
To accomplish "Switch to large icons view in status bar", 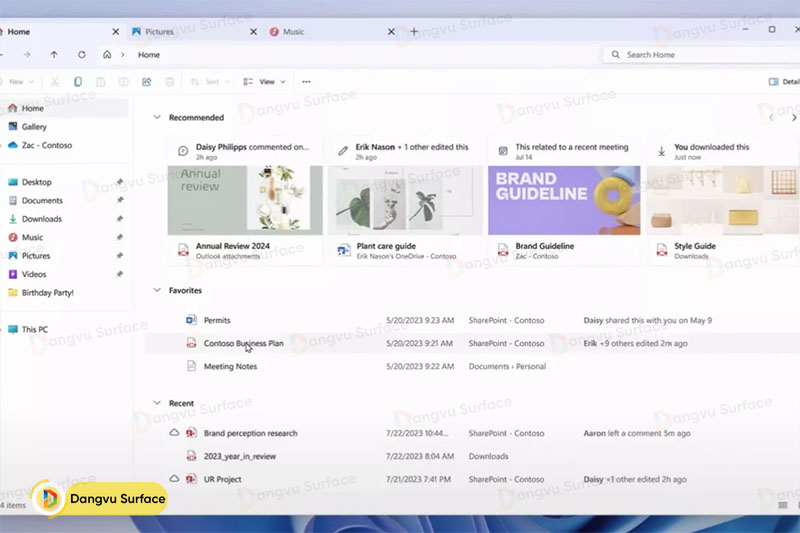I will pyautogui.click(x=798, y=505).
